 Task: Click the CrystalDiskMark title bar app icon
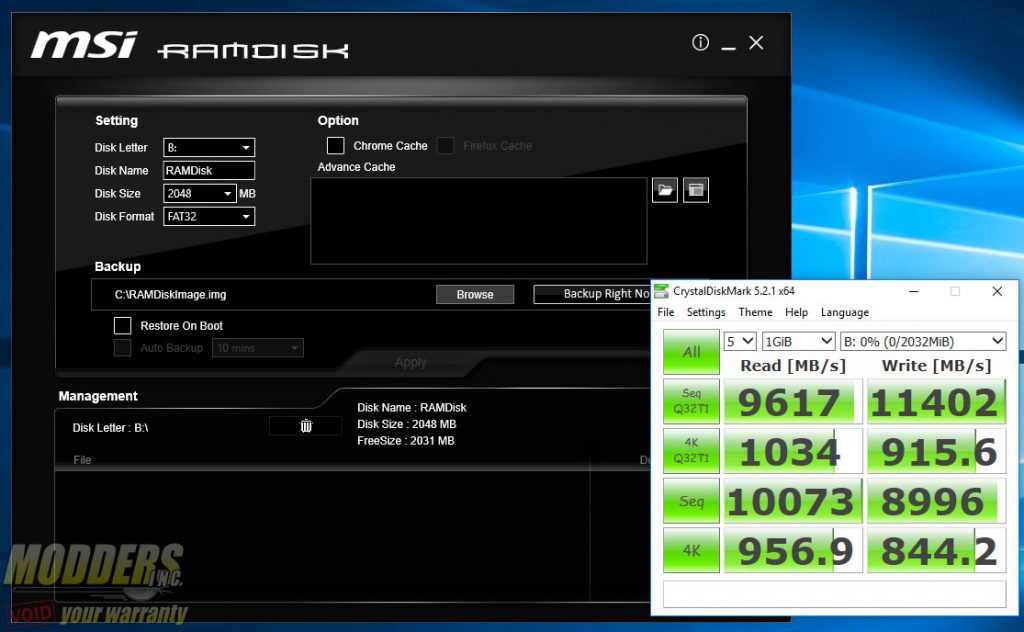click(662, 291)
